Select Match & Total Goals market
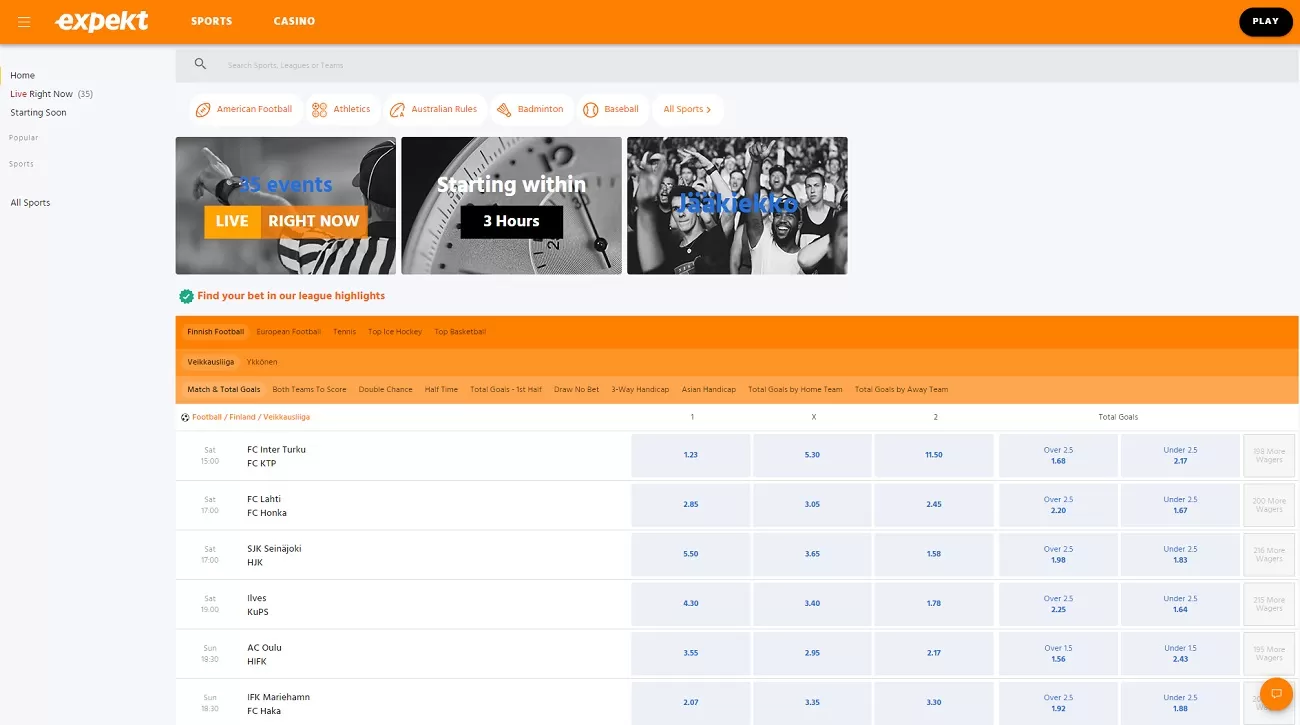The height and width of the screenshot is (725, 1300). point(224,390)
